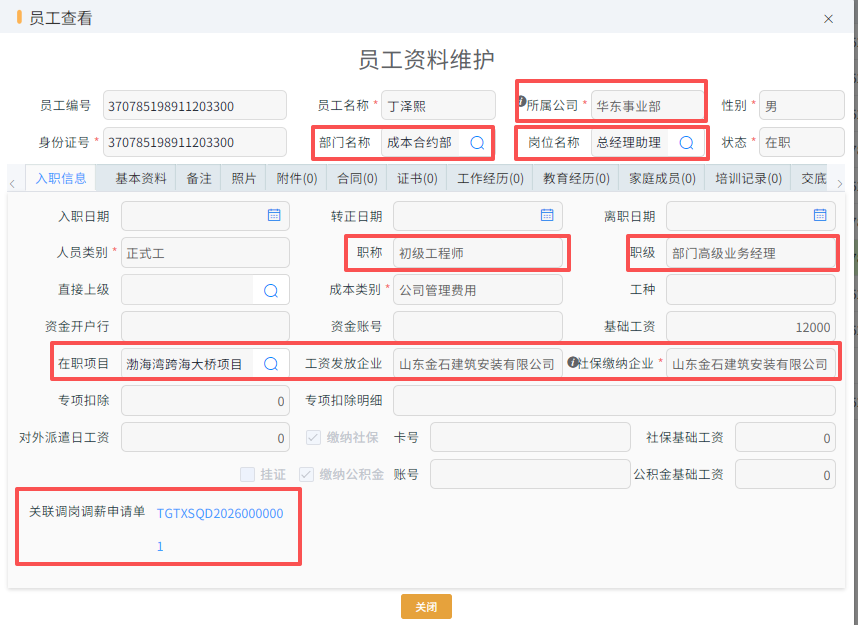Click the 所属公司 field showing 华东事业部
858x625 pixels.
tap(647, 106)
